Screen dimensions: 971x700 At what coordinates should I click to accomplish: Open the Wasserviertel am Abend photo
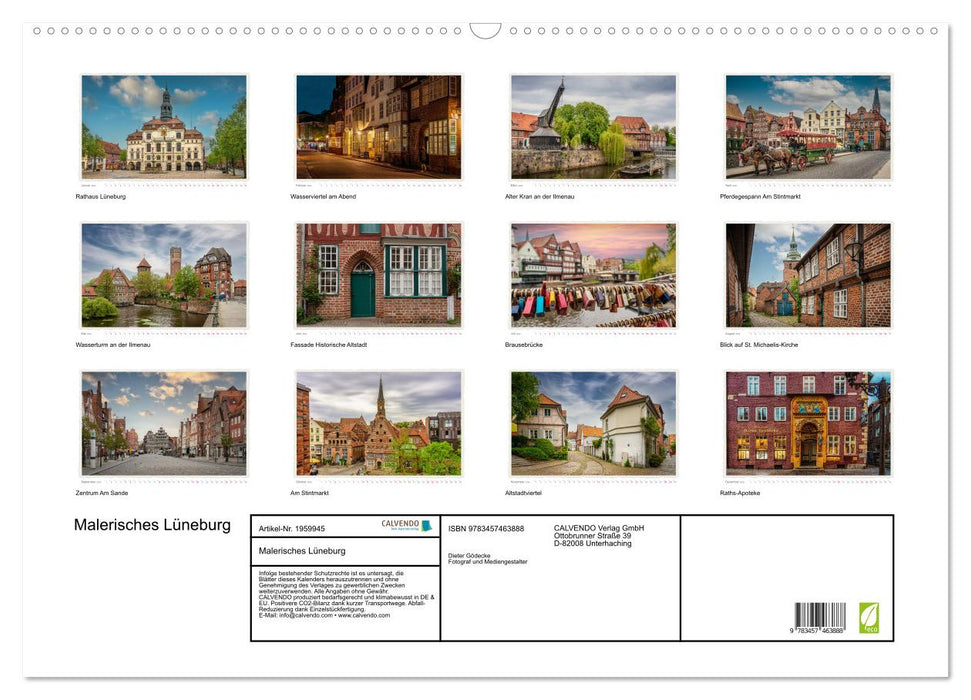(x=377, y=126)
